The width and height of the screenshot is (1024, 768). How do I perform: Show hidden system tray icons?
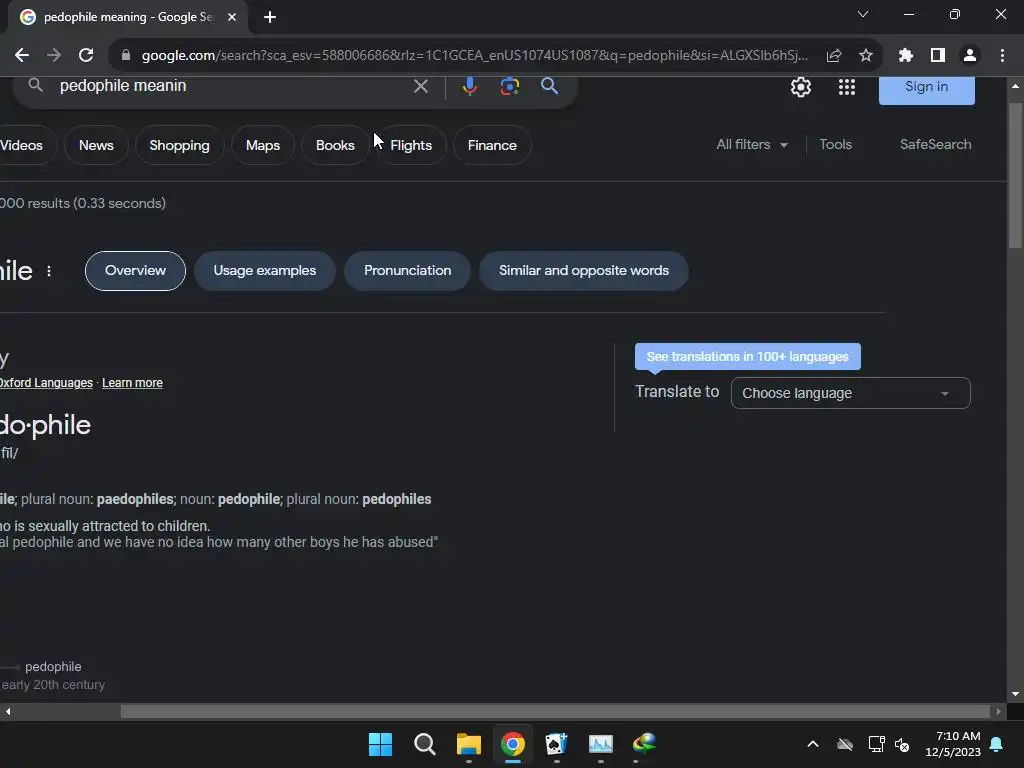[x=812, y=744]
